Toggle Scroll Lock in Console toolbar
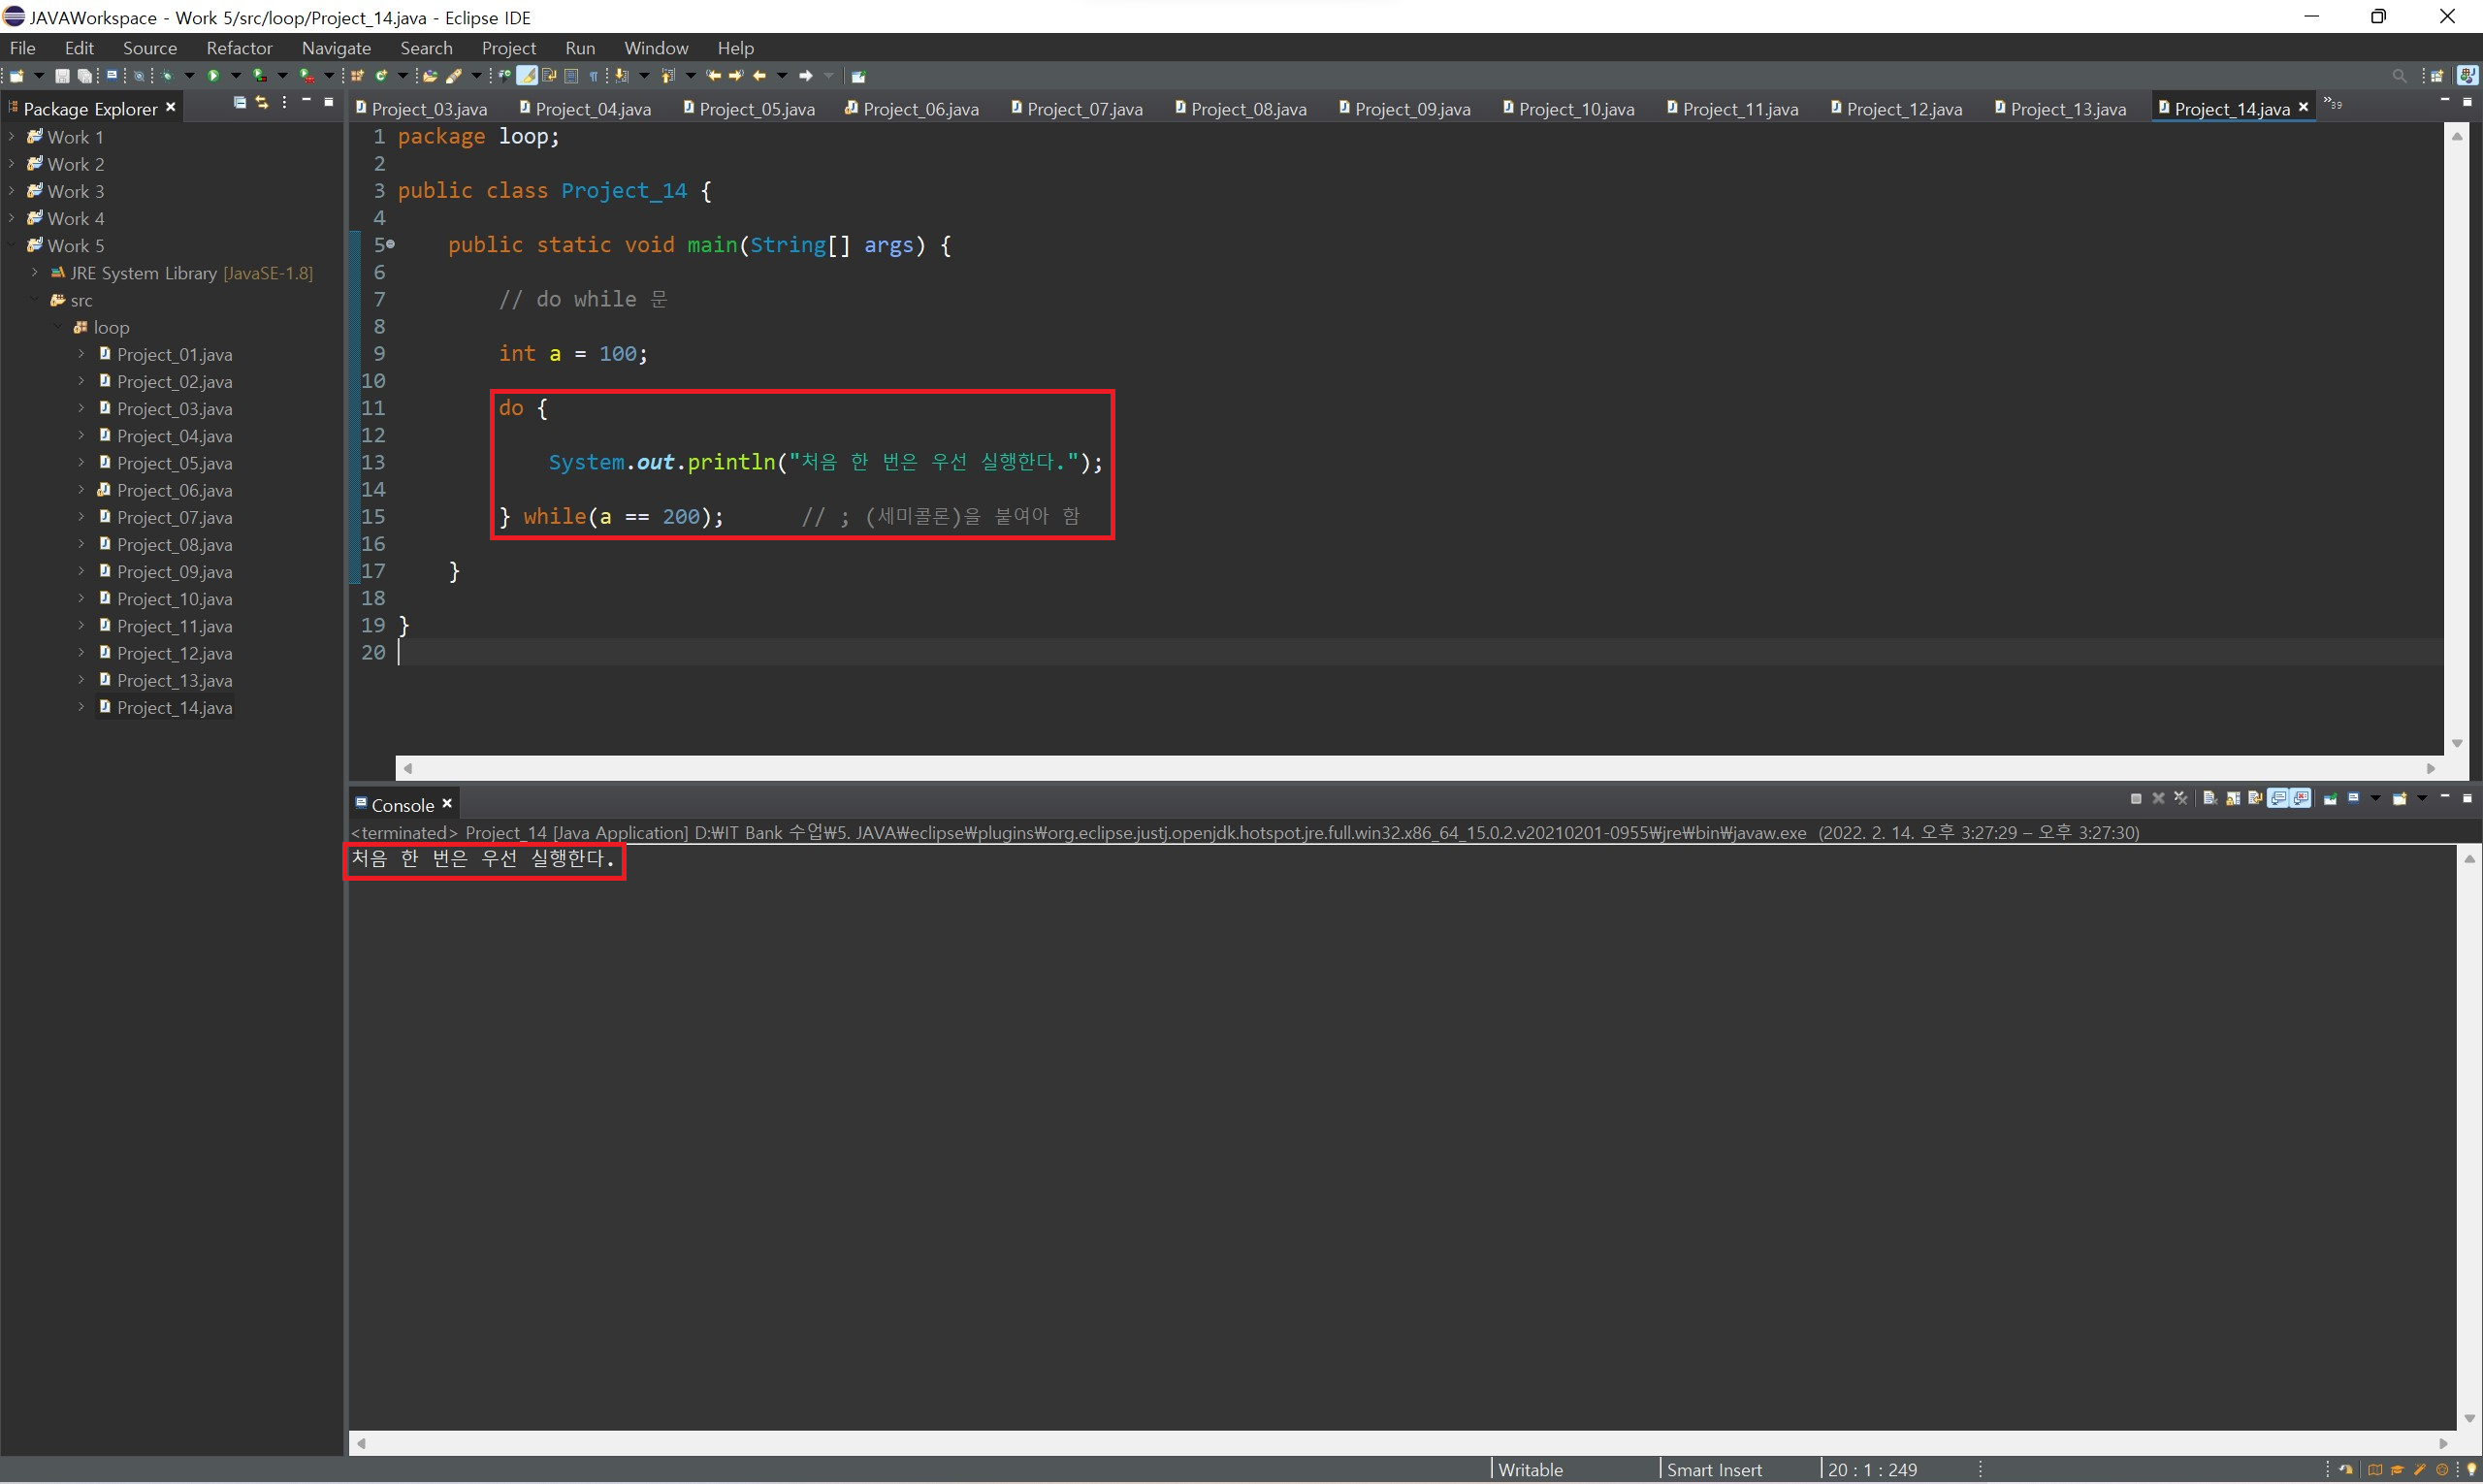Screen dimensions: 2483x1484 click(2233, 799)
